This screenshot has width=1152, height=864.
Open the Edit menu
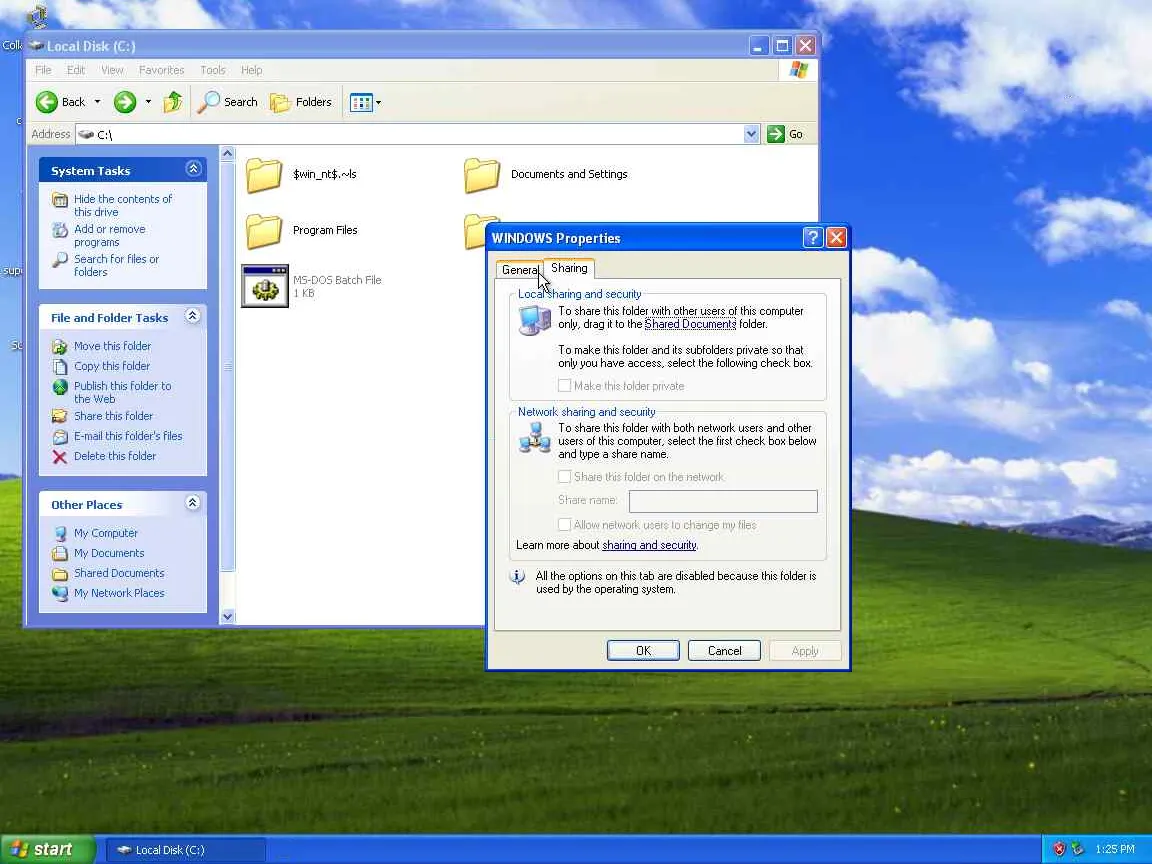76,70
